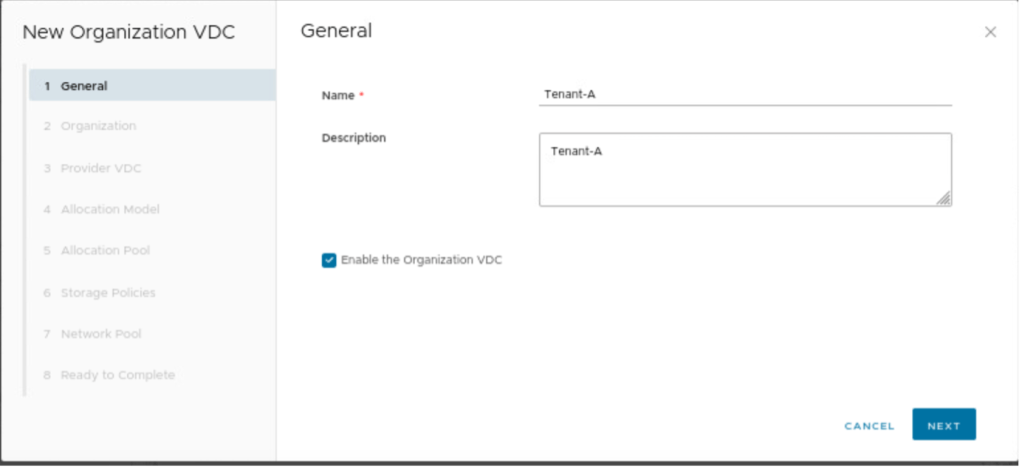Select step 1 General in wizard
The width and height of the screenshot is (1022, 469).
point(150,86)
